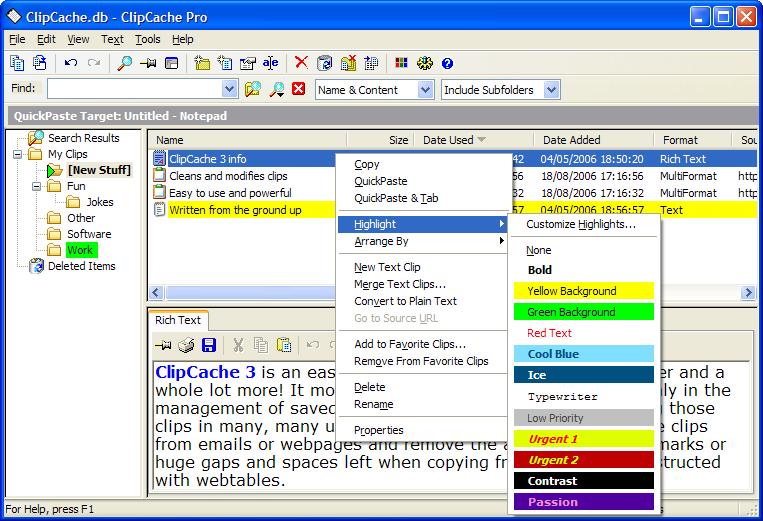Click the red clear search button

tap(298, 90)
